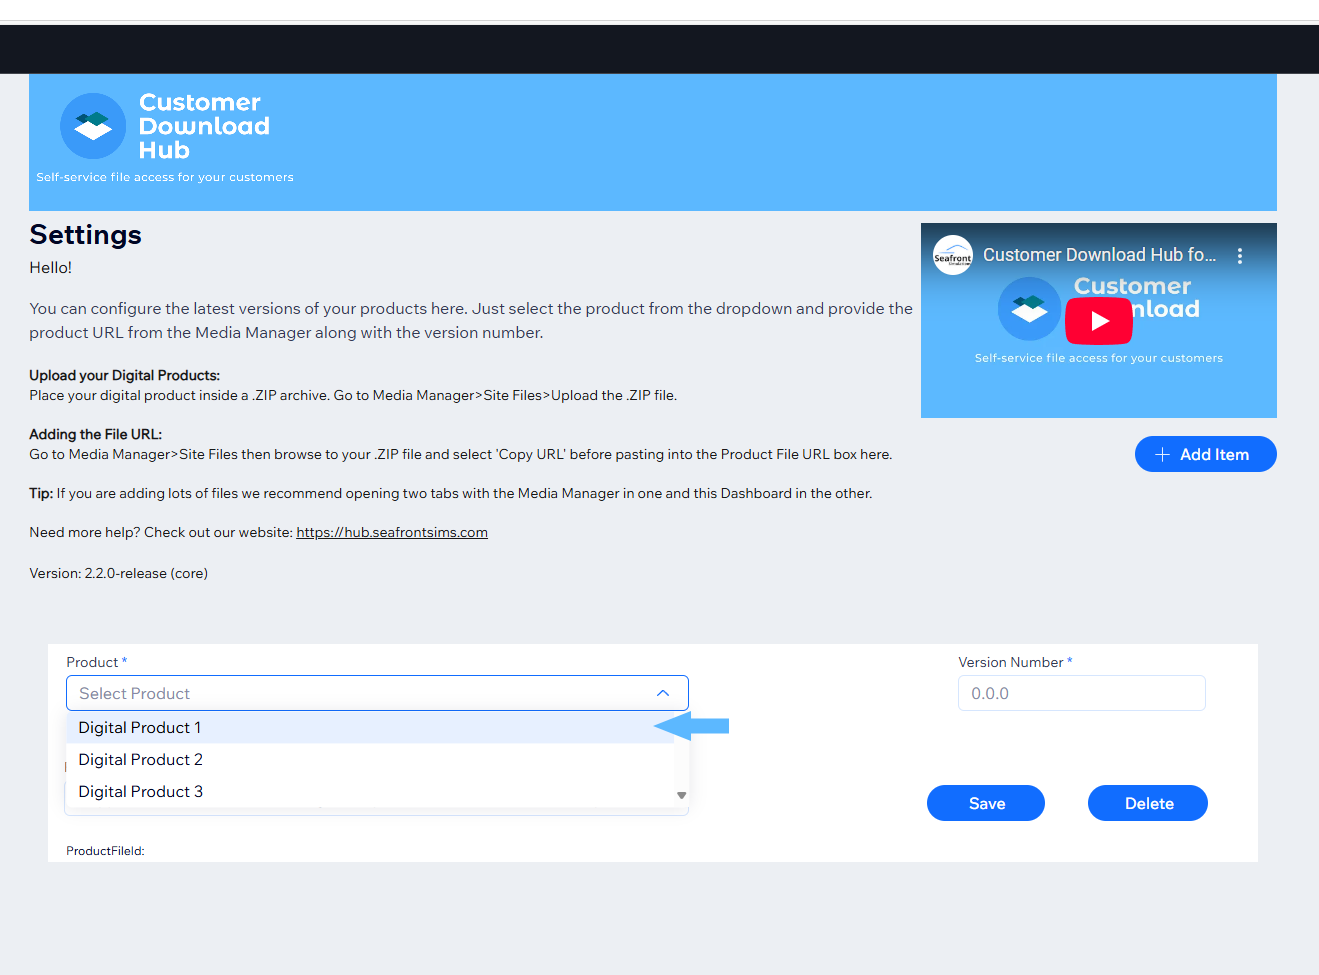
Task: Collapse the Select Product dropdown chevron
Action: [663, 693]
